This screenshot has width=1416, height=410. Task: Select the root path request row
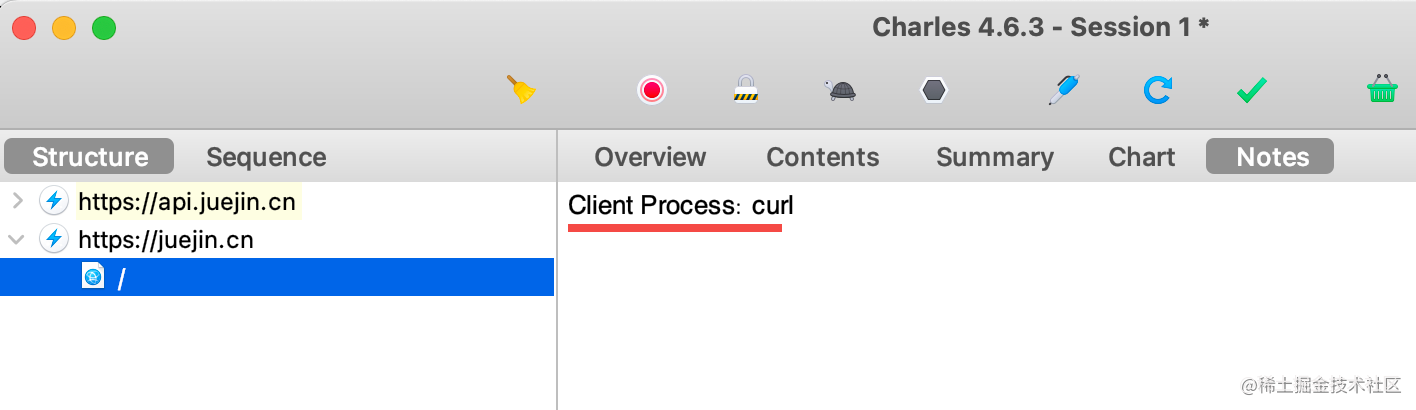coord(121,278)
